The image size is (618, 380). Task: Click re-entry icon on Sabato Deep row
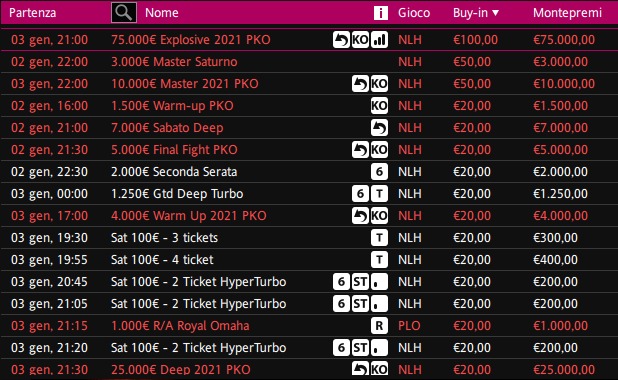[379, 128]
